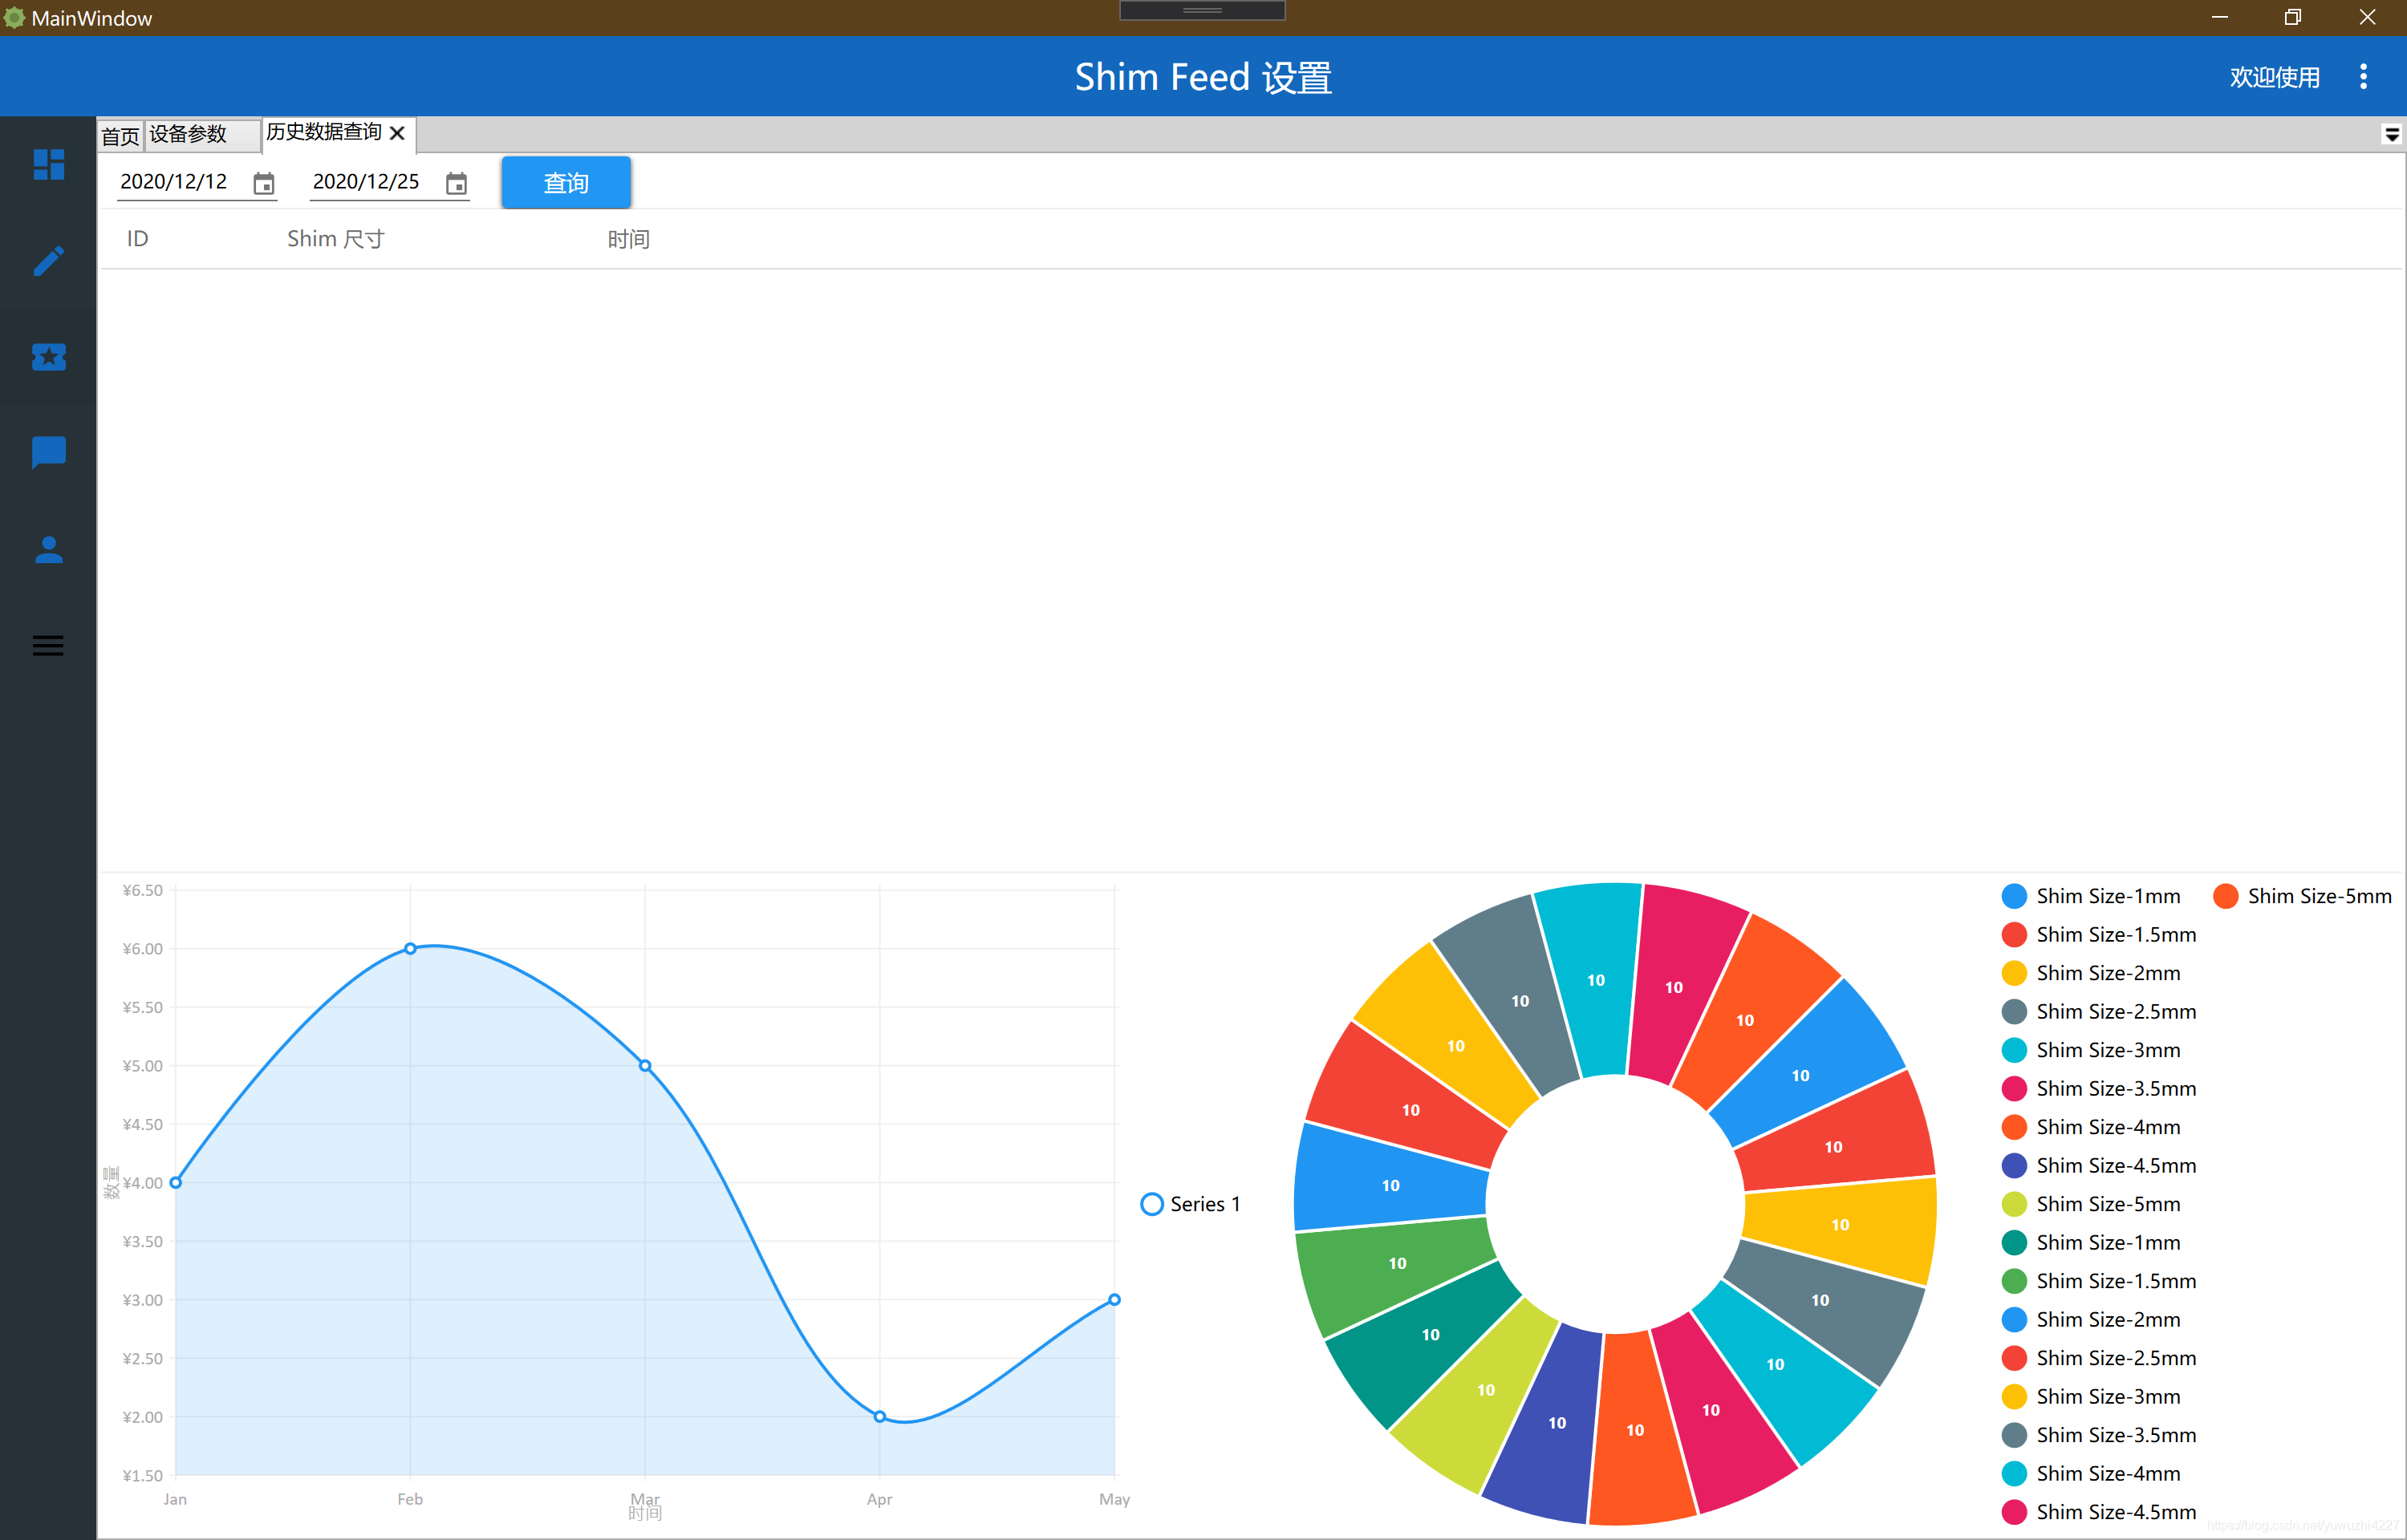2407x1540 pixels.
Task: Open the chat message sidebar icon
Action: point(48,452)
